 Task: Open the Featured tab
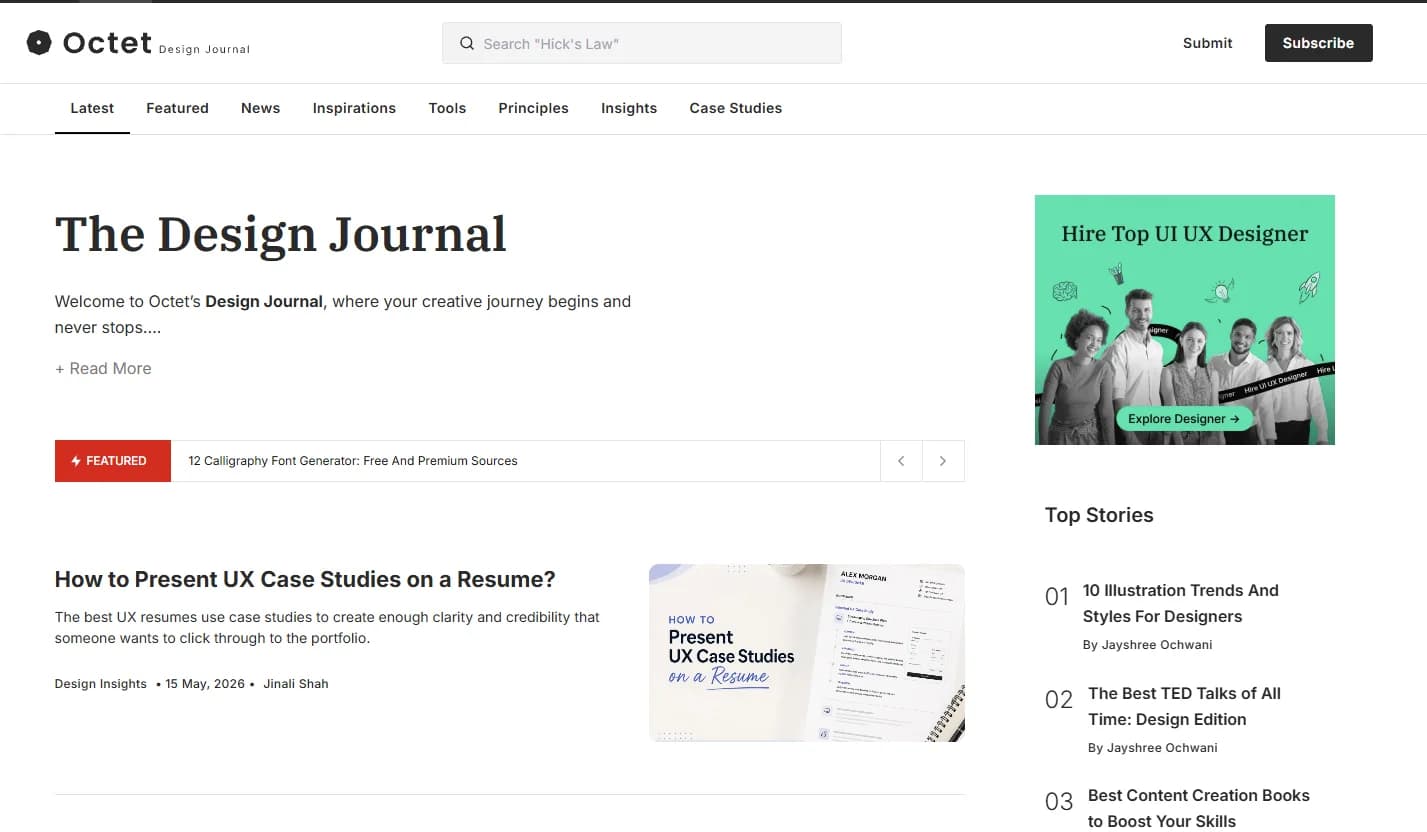[x=177, y=108]
